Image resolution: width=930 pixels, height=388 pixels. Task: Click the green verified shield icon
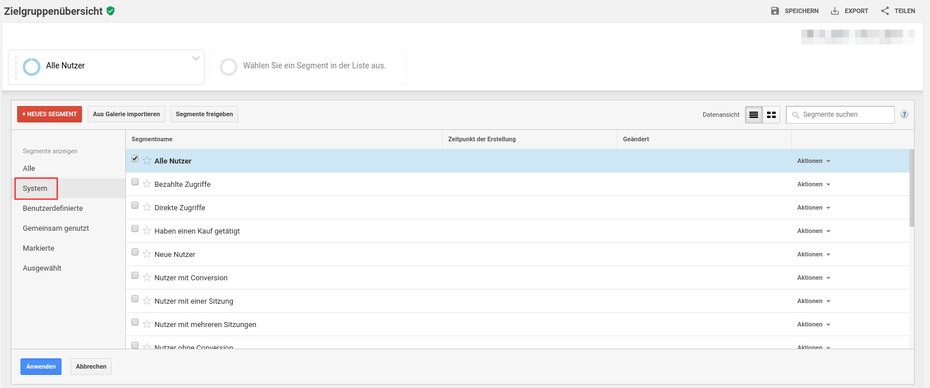pos(110,11)
